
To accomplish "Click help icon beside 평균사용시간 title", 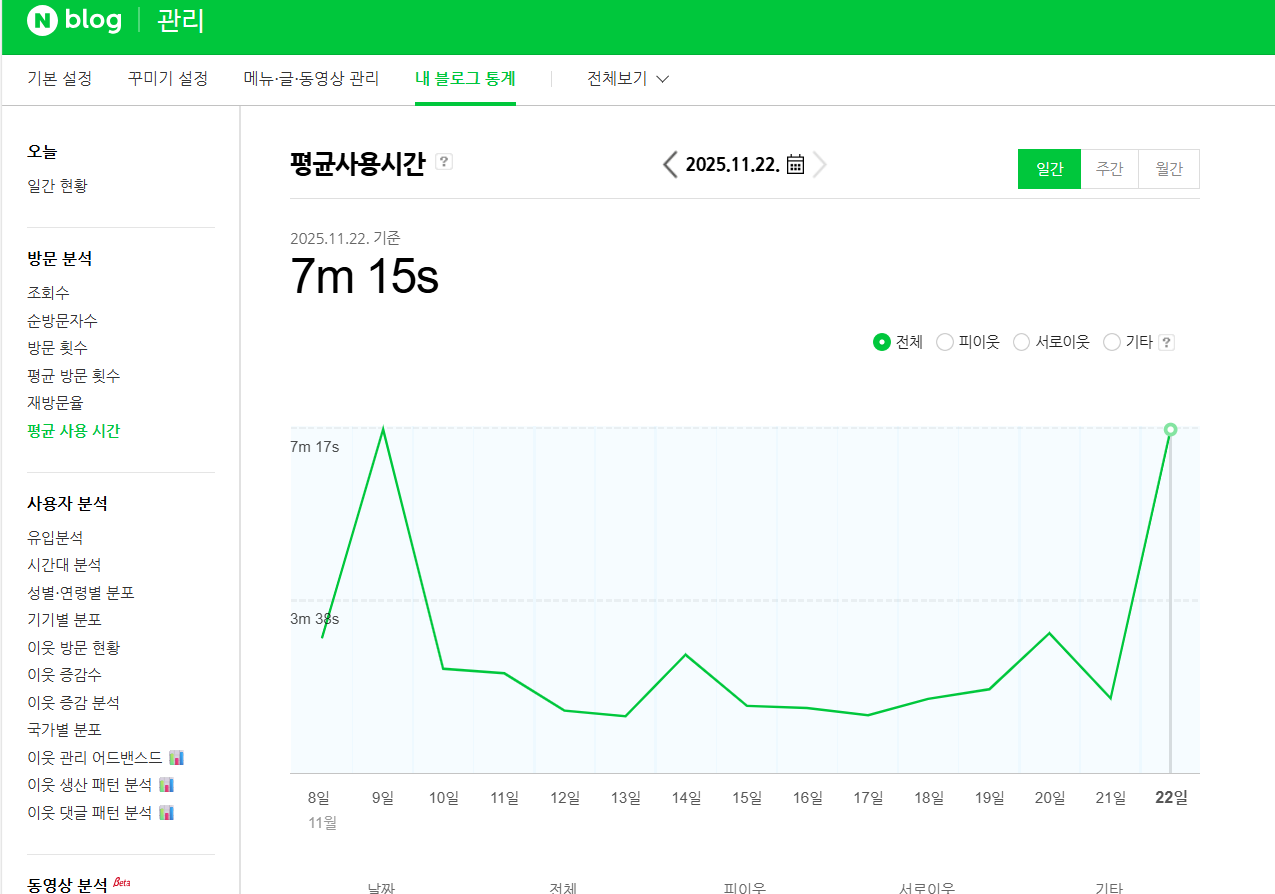I will [x=444, y=162].
